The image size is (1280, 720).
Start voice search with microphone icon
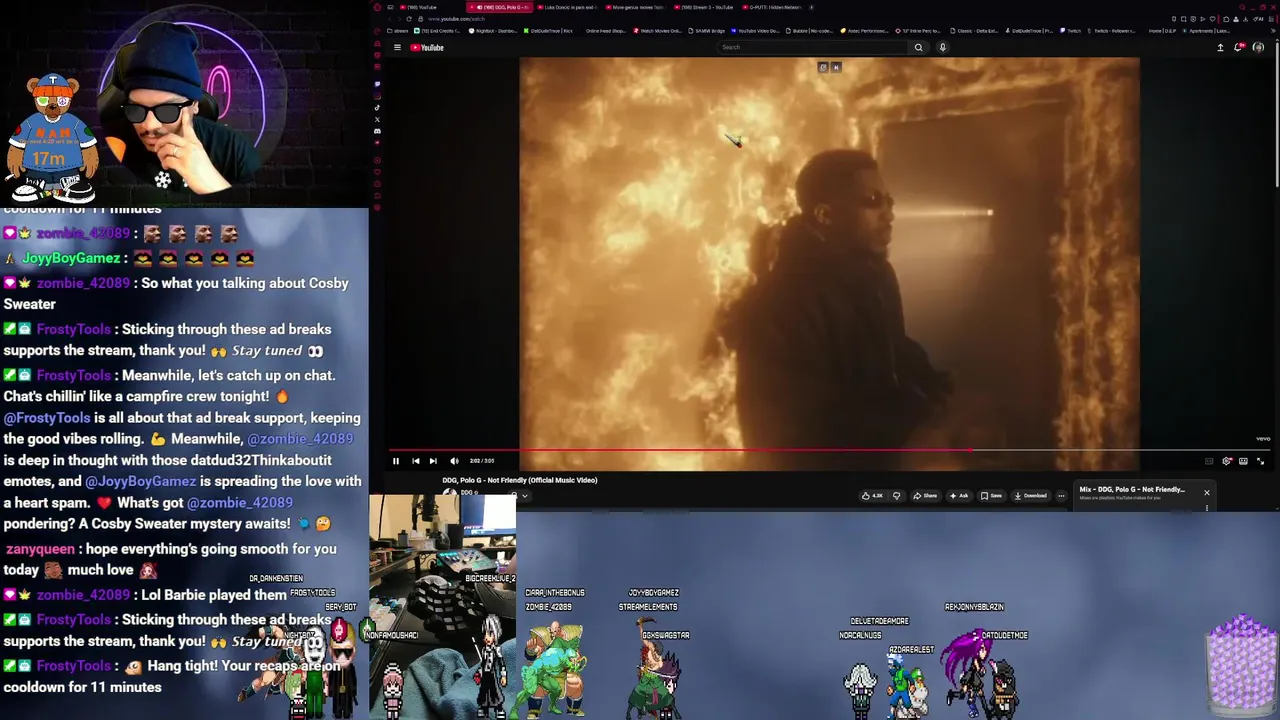(x=942, y=47)
